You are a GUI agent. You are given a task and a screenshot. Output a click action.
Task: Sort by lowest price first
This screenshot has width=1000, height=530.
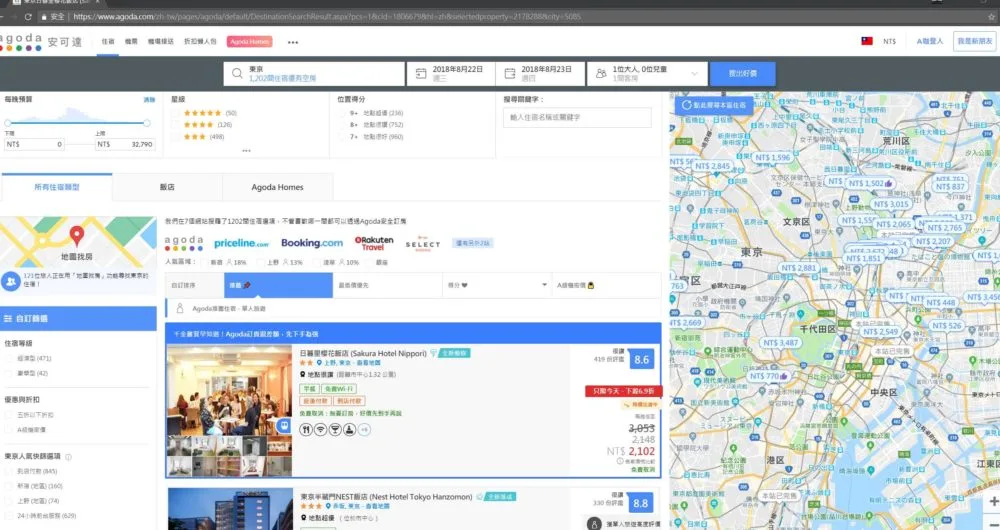[388, 285]
